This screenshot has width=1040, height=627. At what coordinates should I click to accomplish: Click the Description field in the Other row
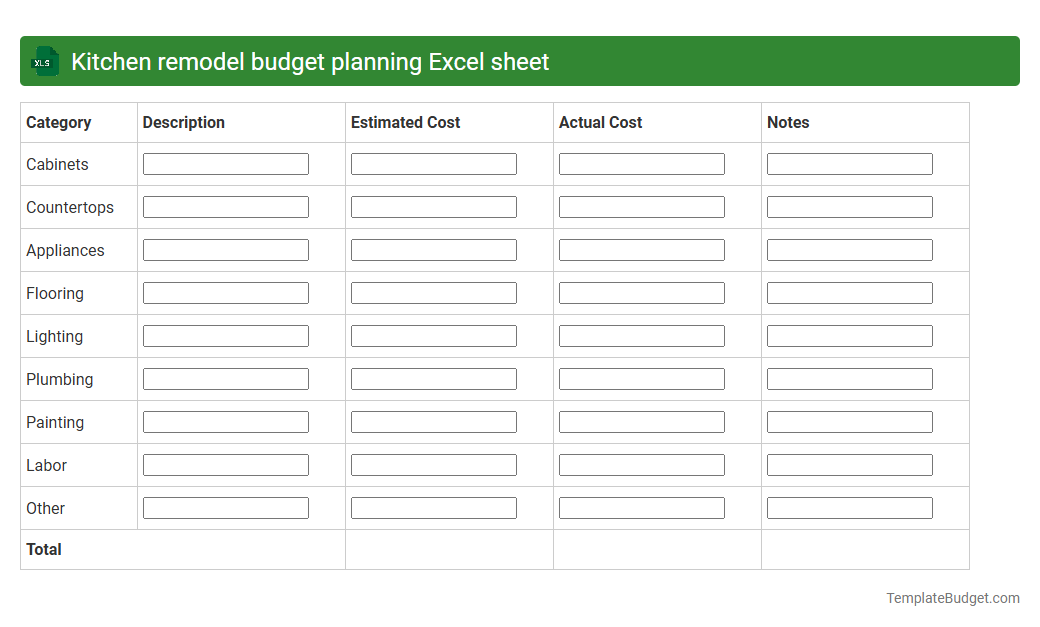click(225, 507)
